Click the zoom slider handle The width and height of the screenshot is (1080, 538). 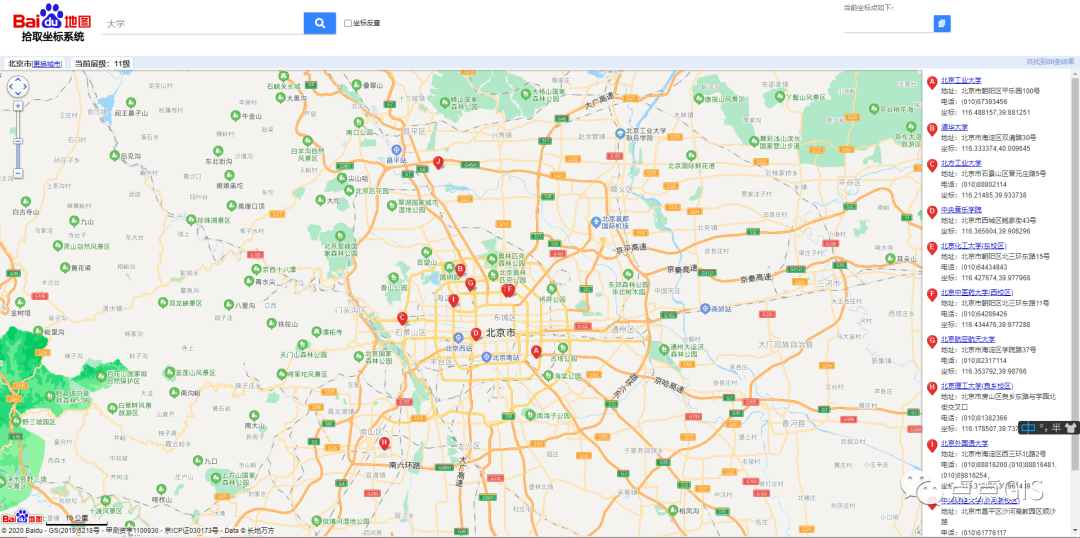pyautogui.click(x=18, y=141)
